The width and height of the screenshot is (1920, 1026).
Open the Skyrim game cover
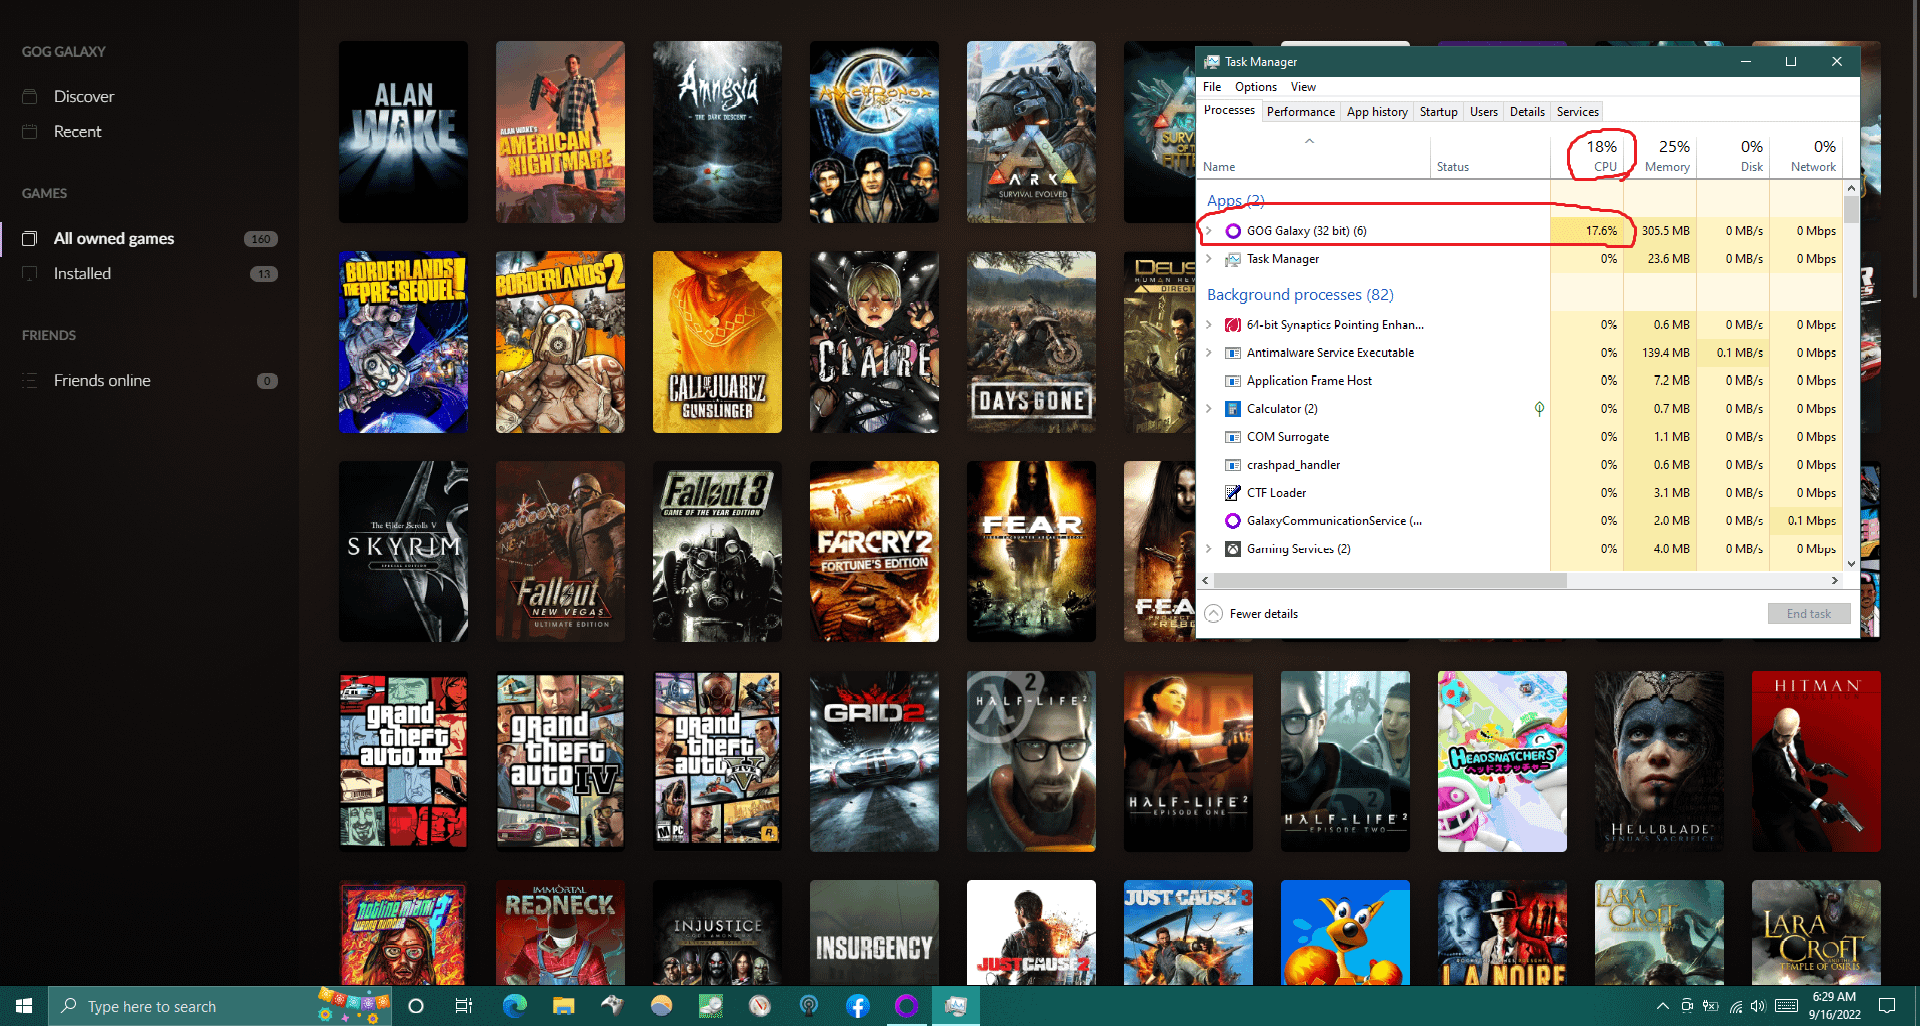tap(403, 551)
